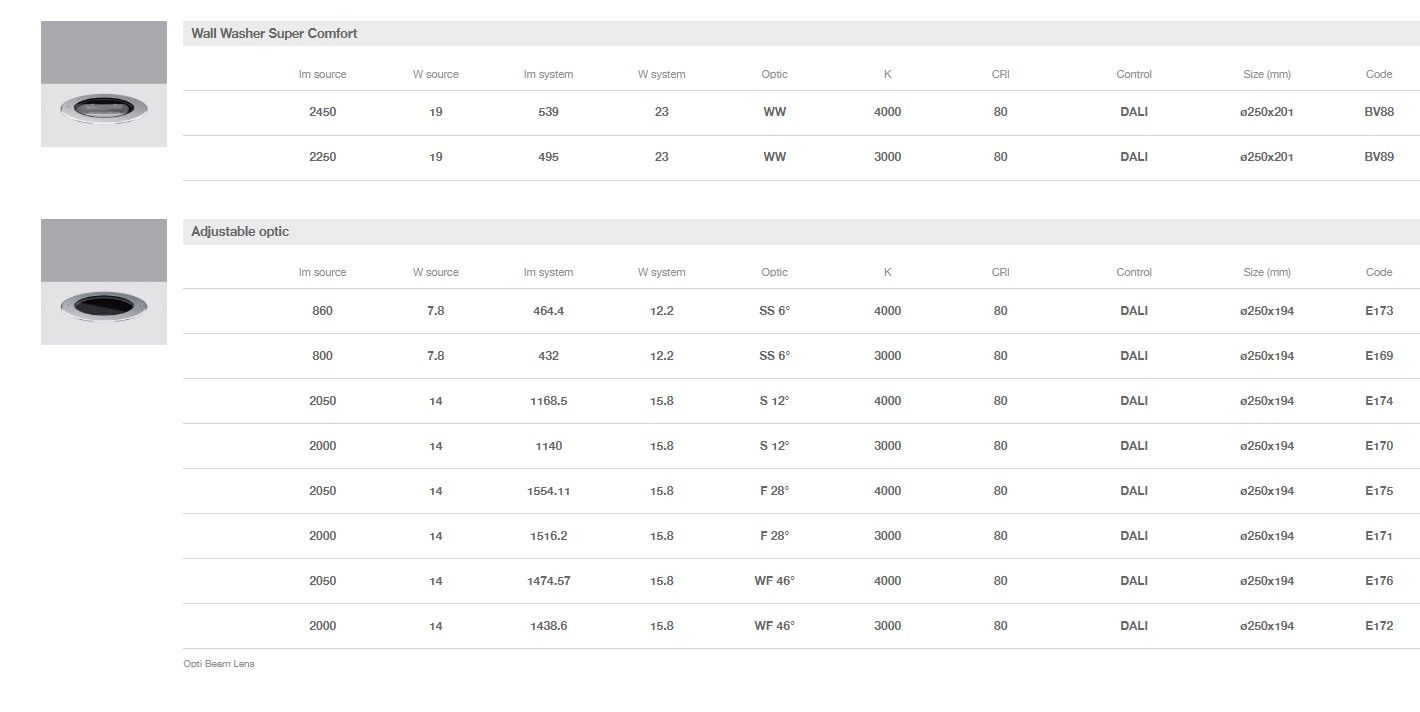Select product code E176

pos(1378,581)
